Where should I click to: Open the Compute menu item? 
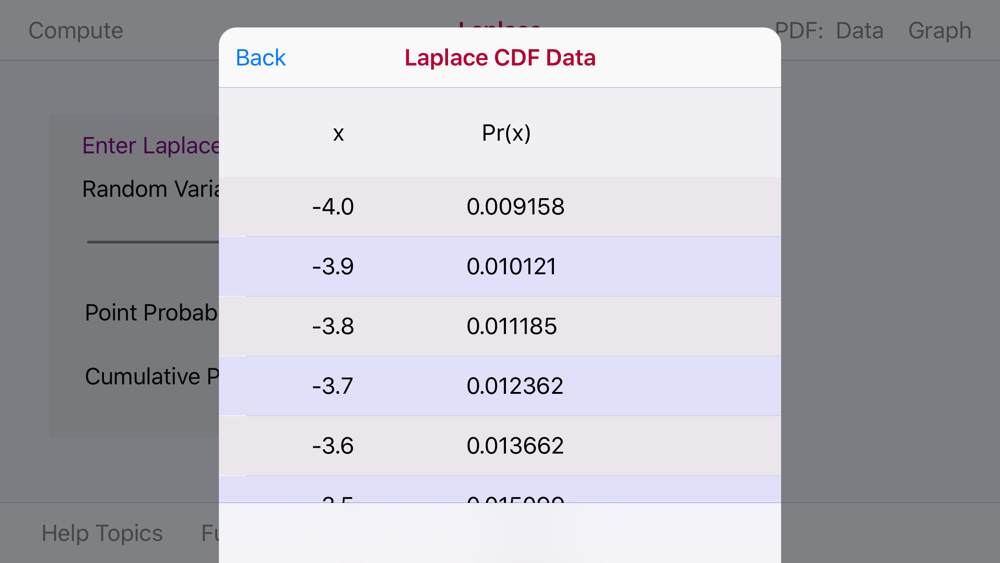(75, 31)
